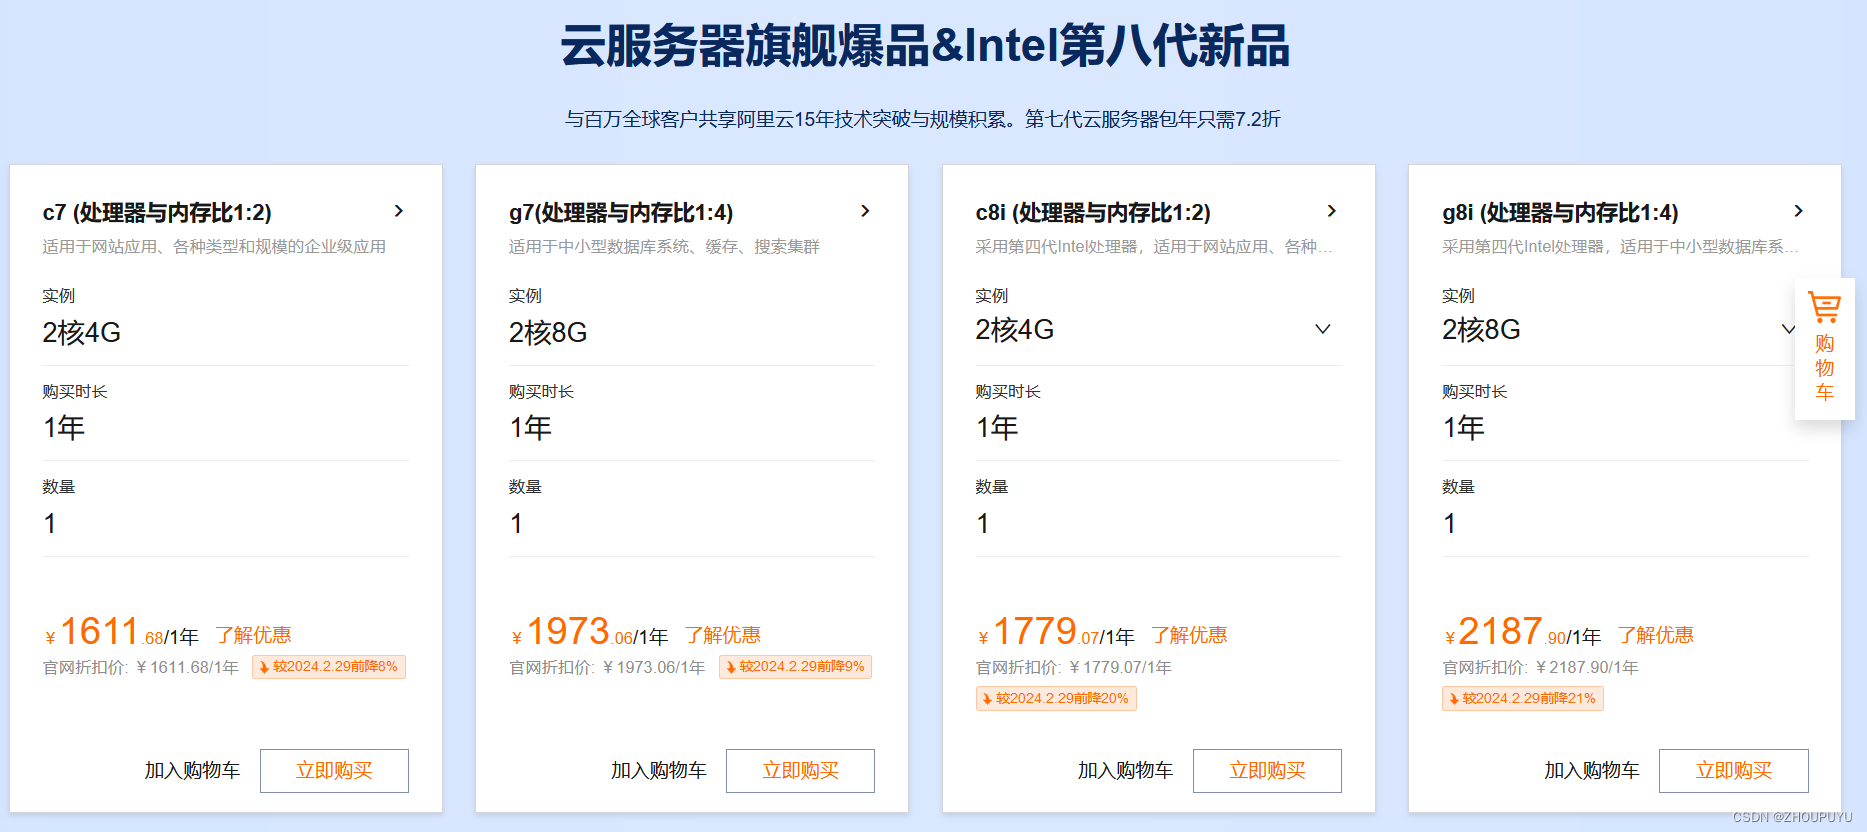Viewport: 1867px width, 832px height.
Task: Click 立即购买 on the g7 card
Action: [x=800, y=771]
